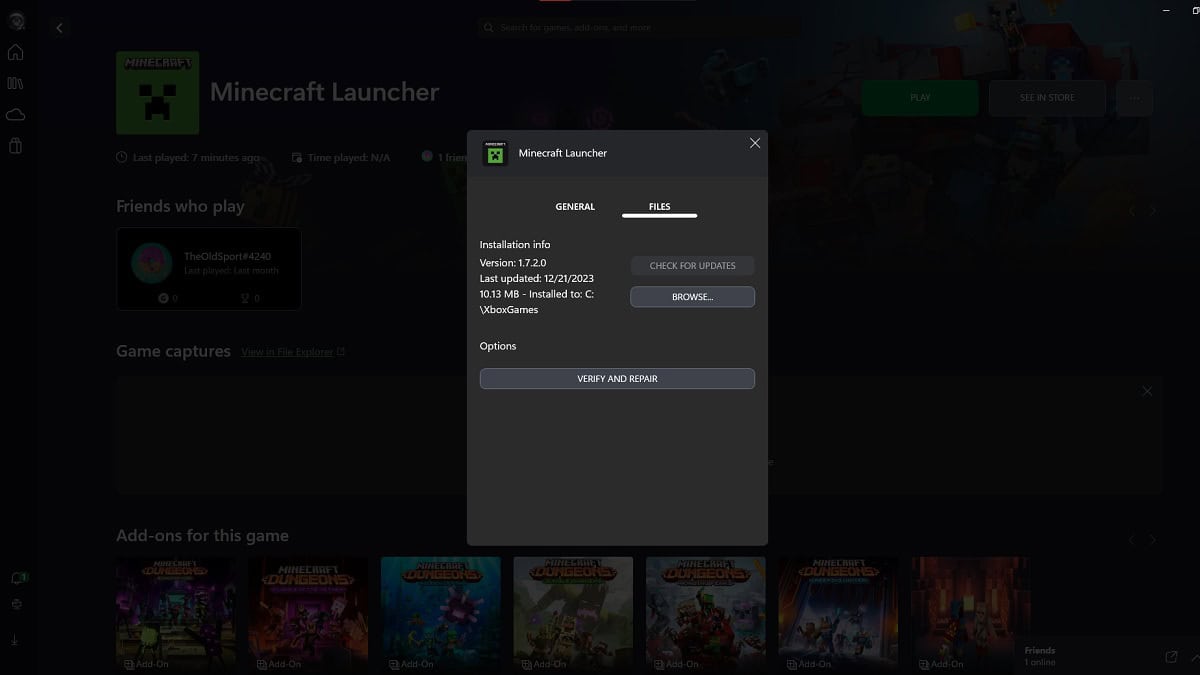Open the more options menu beside Play
This screenshot has height=675, width=1200.
1133,97
